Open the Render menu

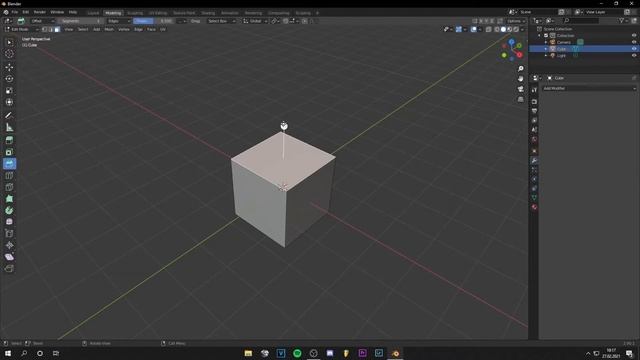tap(40, 12)
